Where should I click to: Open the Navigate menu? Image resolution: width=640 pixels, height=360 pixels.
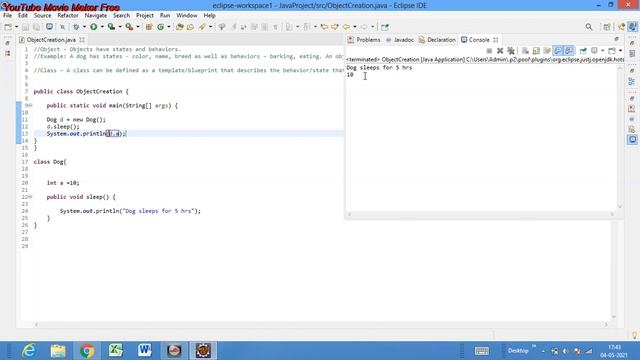[96, 16]
